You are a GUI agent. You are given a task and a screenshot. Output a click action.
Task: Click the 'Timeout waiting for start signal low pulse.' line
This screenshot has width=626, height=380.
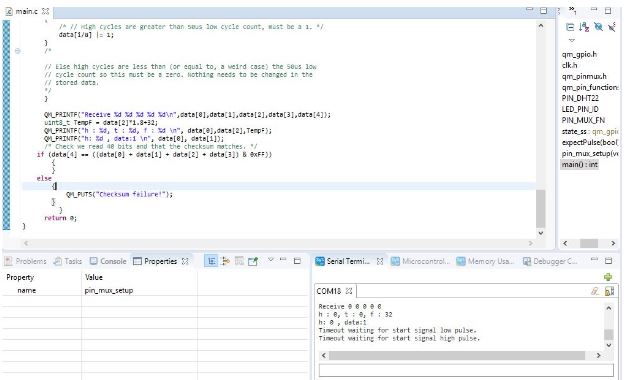pyautogui.click(x=397, y=331)
